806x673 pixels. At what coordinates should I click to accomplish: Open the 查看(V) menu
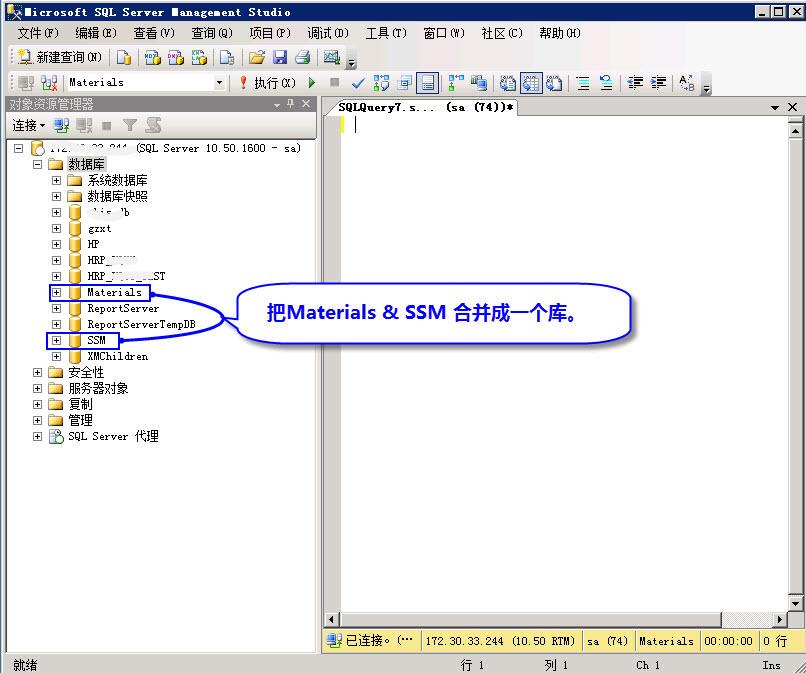(x=154, y=33)
